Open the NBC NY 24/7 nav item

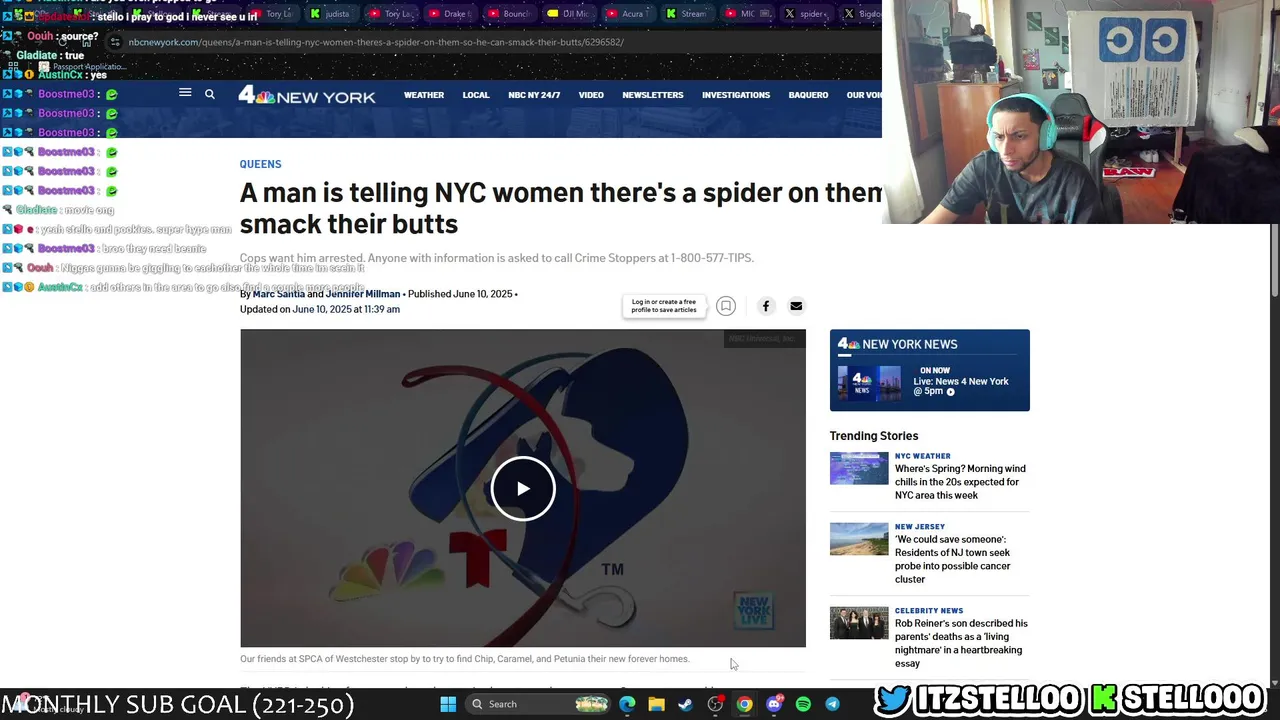point(534,95)
